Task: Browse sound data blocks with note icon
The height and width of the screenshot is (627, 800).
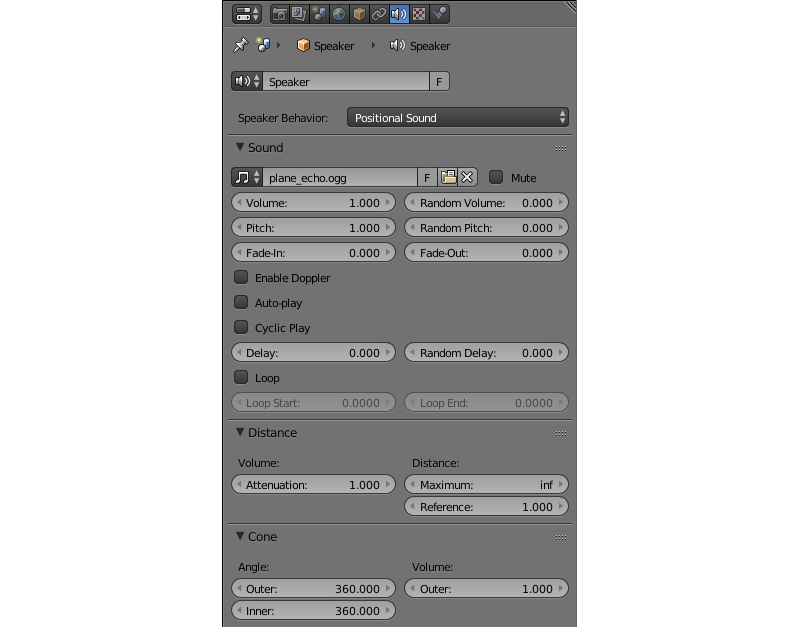Action: [247, 177]
